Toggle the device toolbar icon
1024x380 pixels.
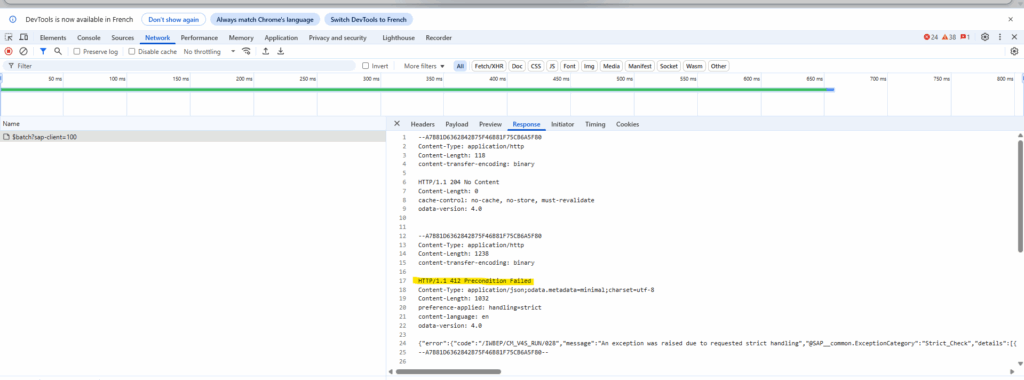24,38
